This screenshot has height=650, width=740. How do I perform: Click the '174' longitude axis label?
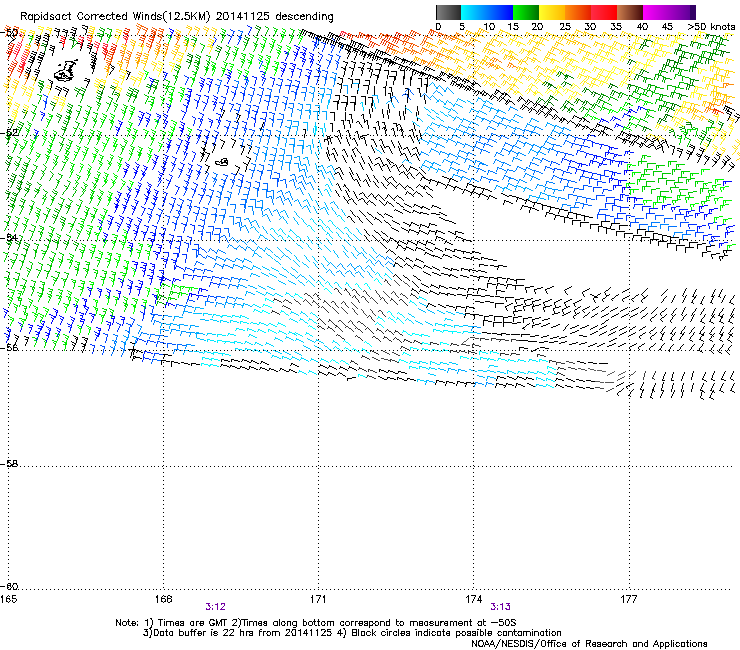[x=473, y=599]
